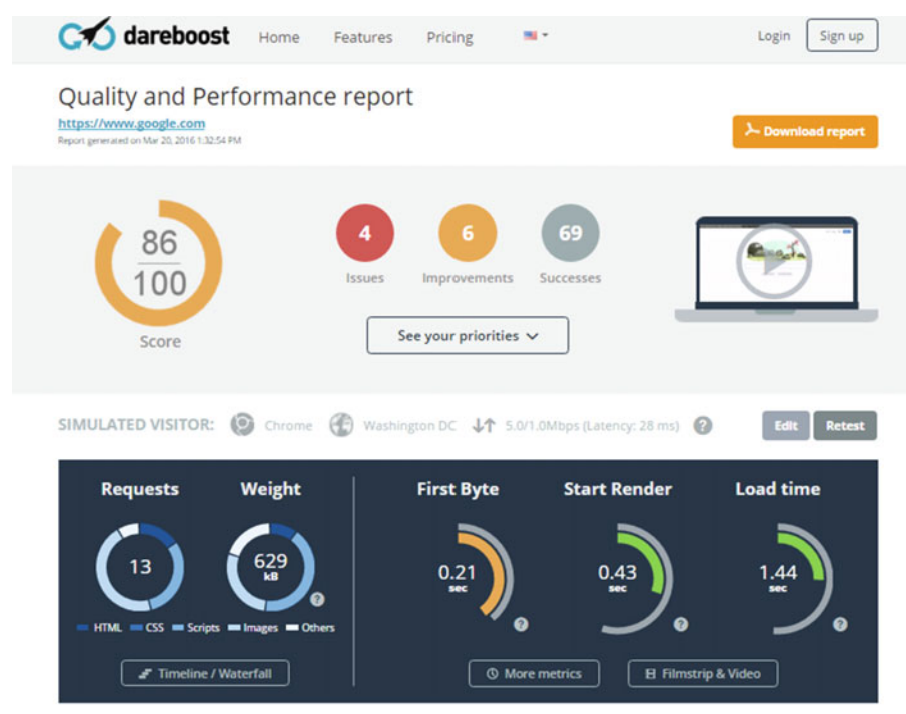
Task: Click the red 4 Issues circle
Action: [x=365, y=233]
